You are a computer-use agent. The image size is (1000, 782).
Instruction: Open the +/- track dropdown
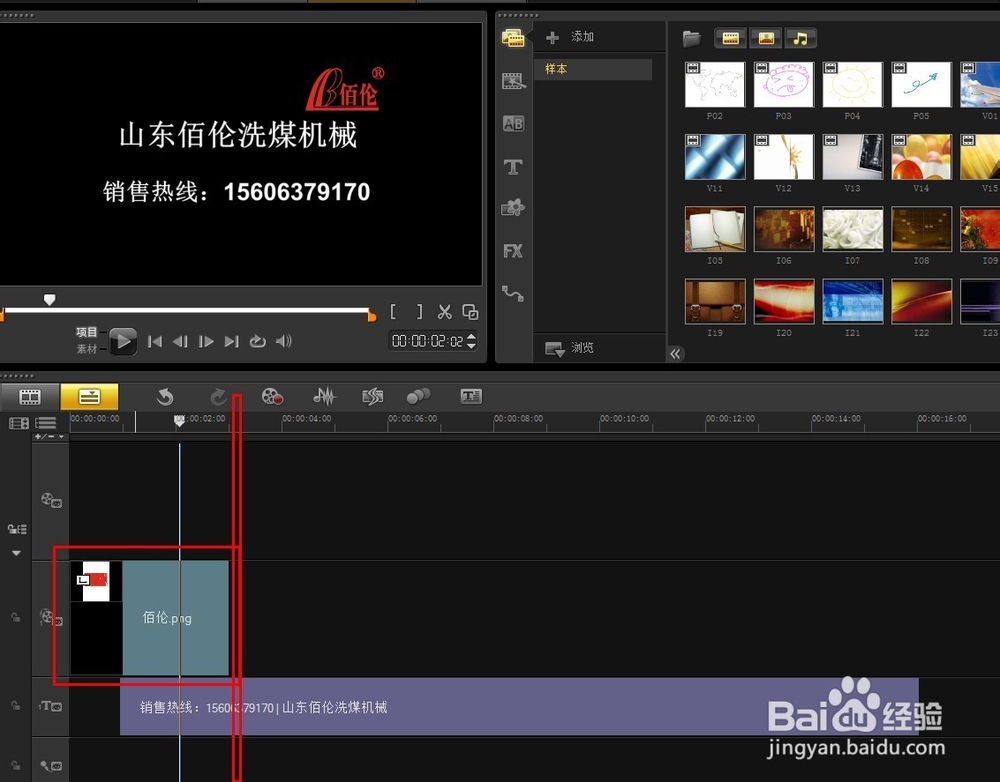50,437
